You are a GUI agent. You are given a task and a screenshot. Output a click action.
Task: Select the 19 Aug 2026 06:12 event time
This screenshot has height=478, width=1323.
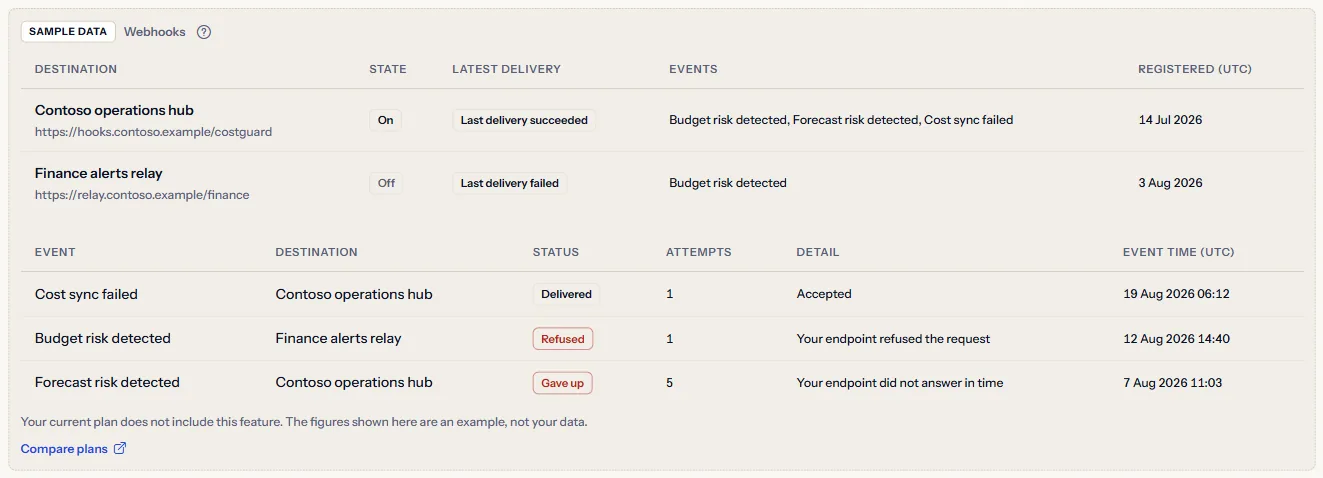pos(1176,295)
